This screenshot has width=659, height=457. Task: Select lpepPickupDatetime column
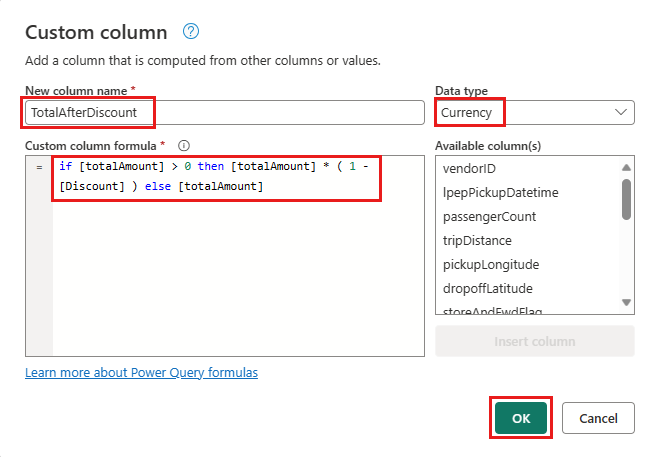(501, 192)
